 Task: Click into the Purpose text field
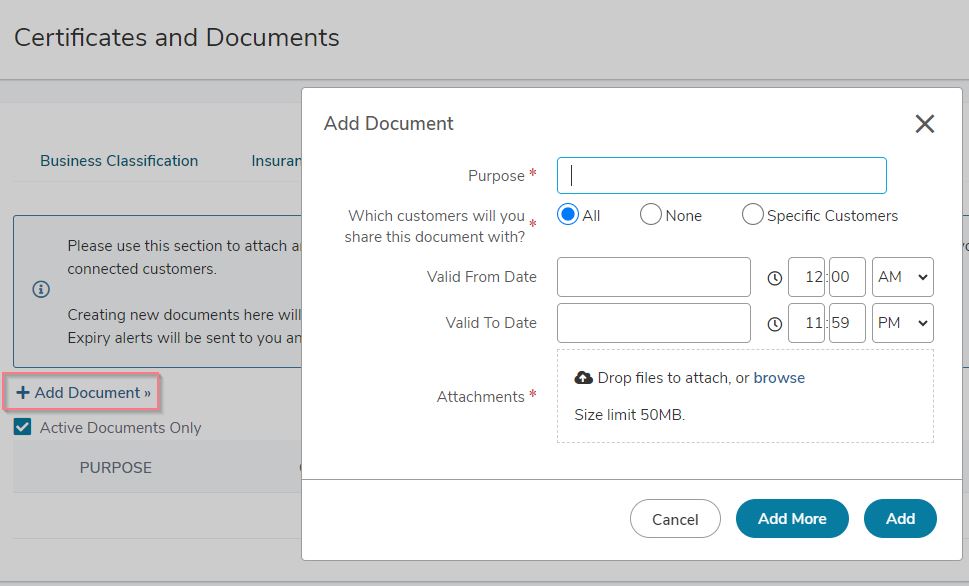click(721, 176)
